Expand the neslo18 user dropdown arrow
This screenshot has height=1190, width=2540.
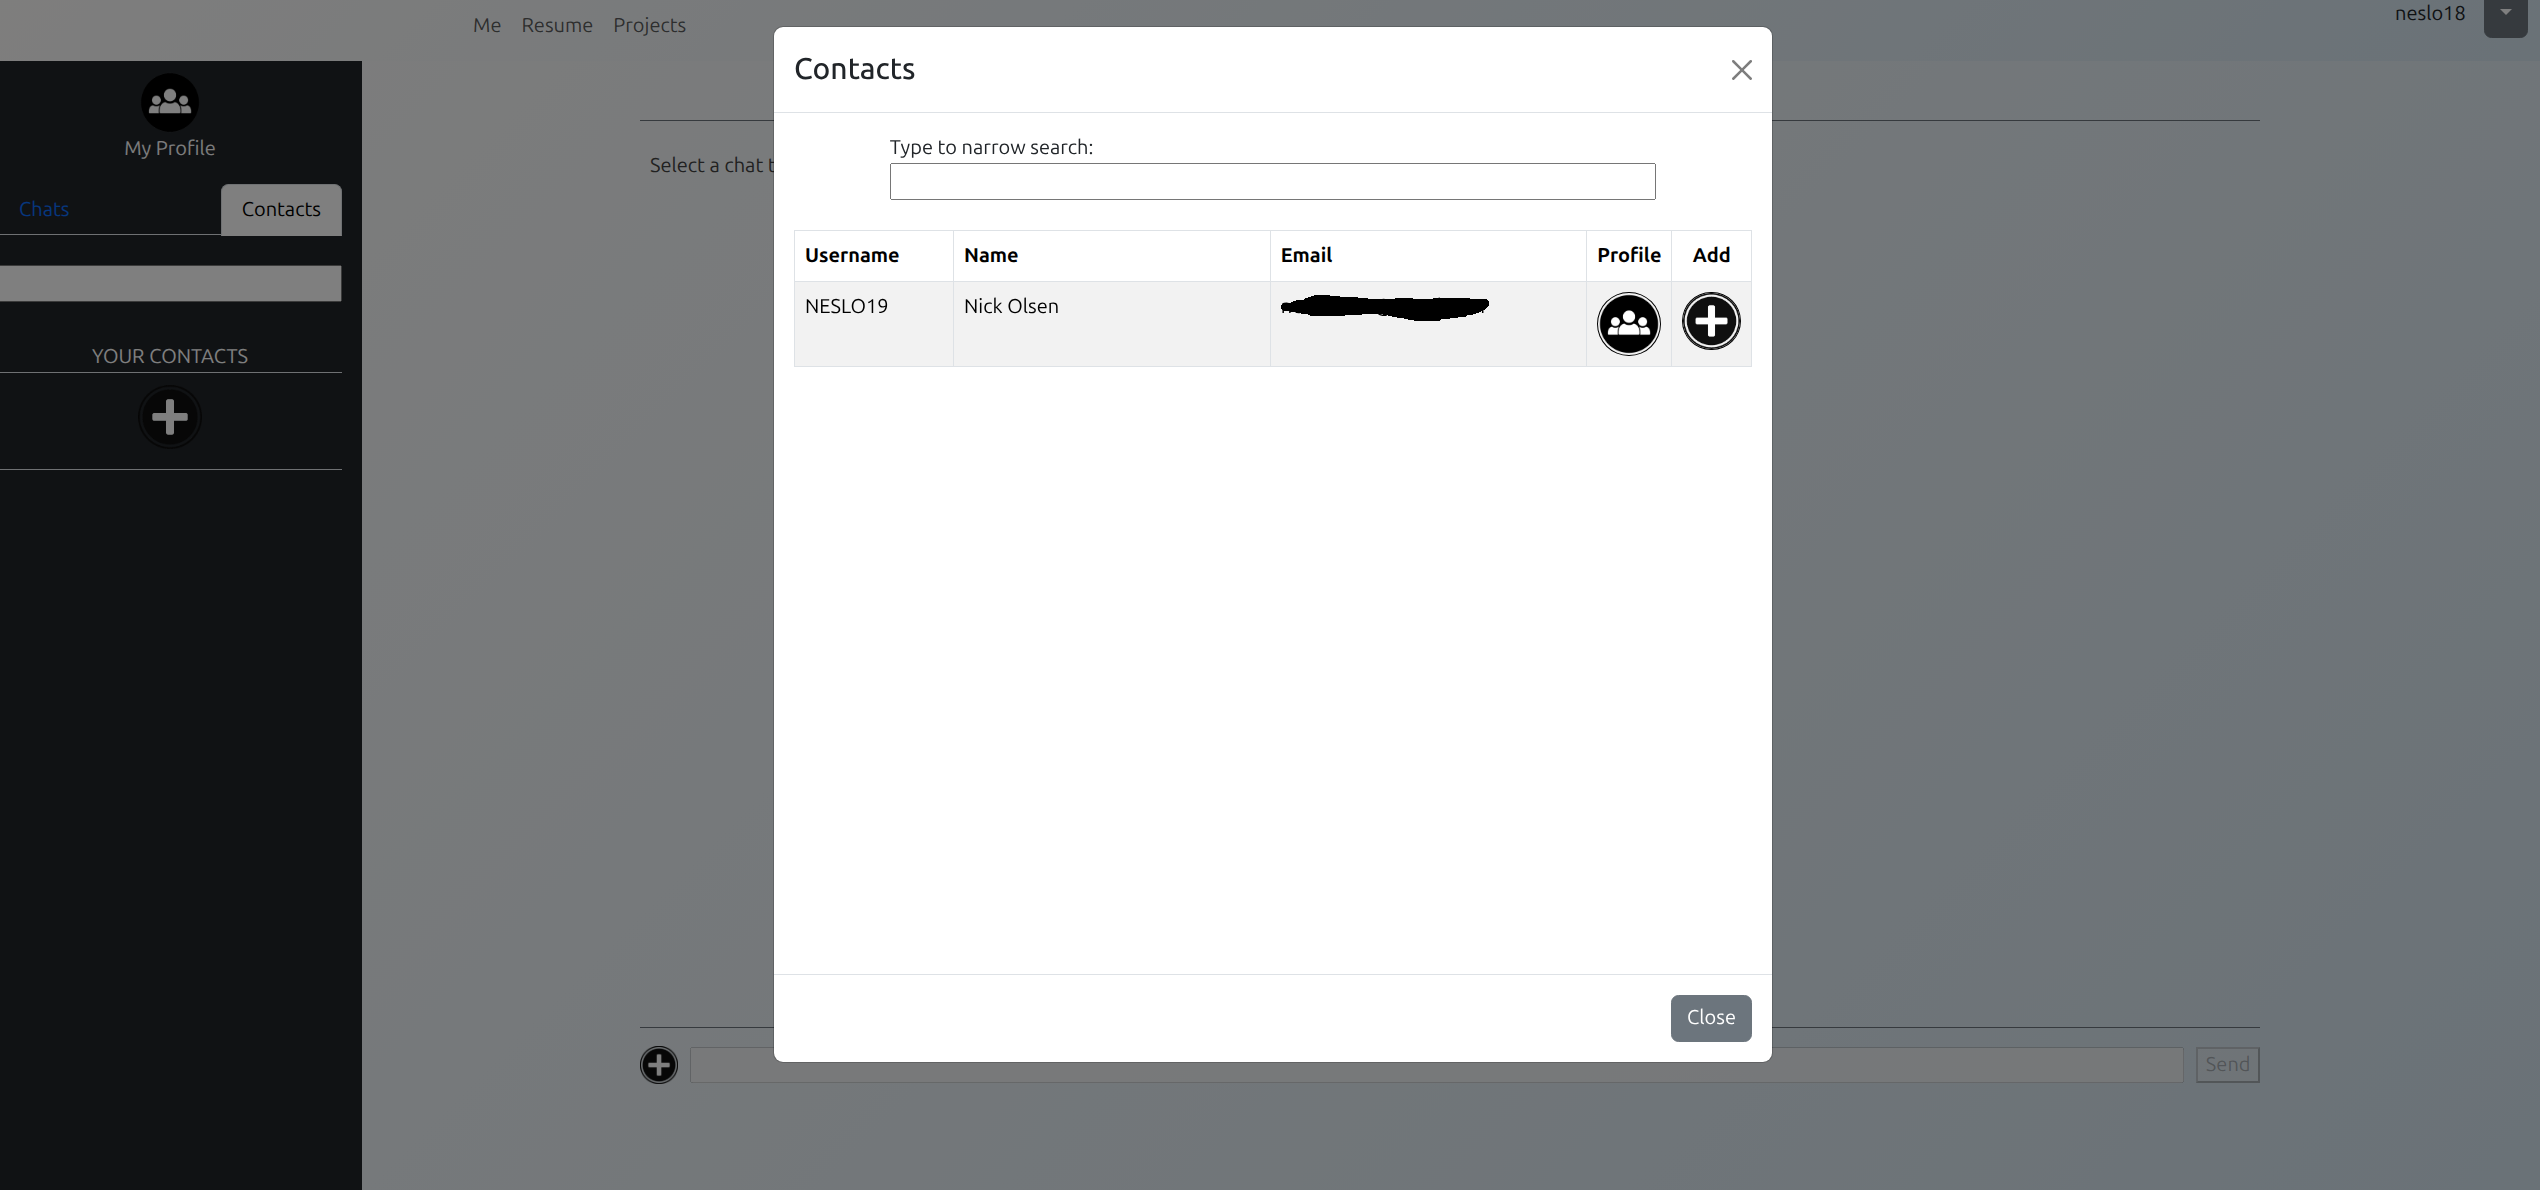[2505, 16]
